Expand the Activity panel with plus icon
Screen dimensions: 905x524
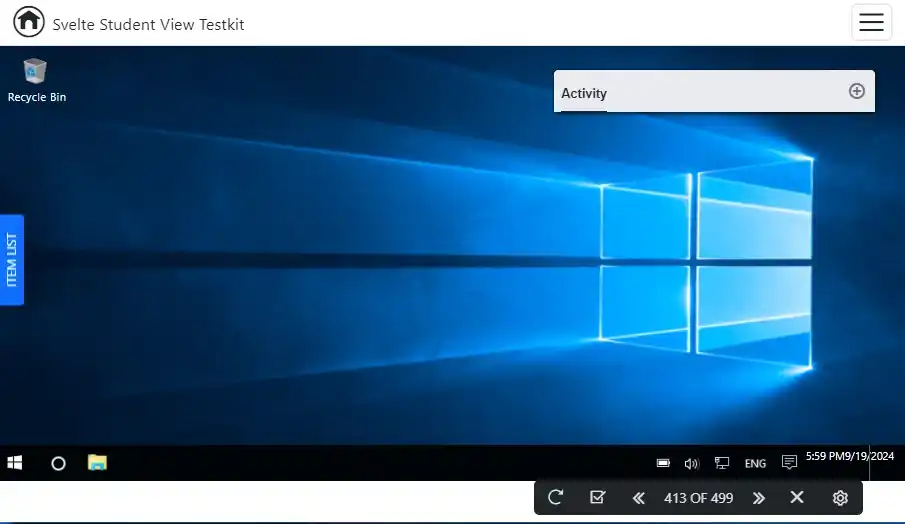click(856, 91)
